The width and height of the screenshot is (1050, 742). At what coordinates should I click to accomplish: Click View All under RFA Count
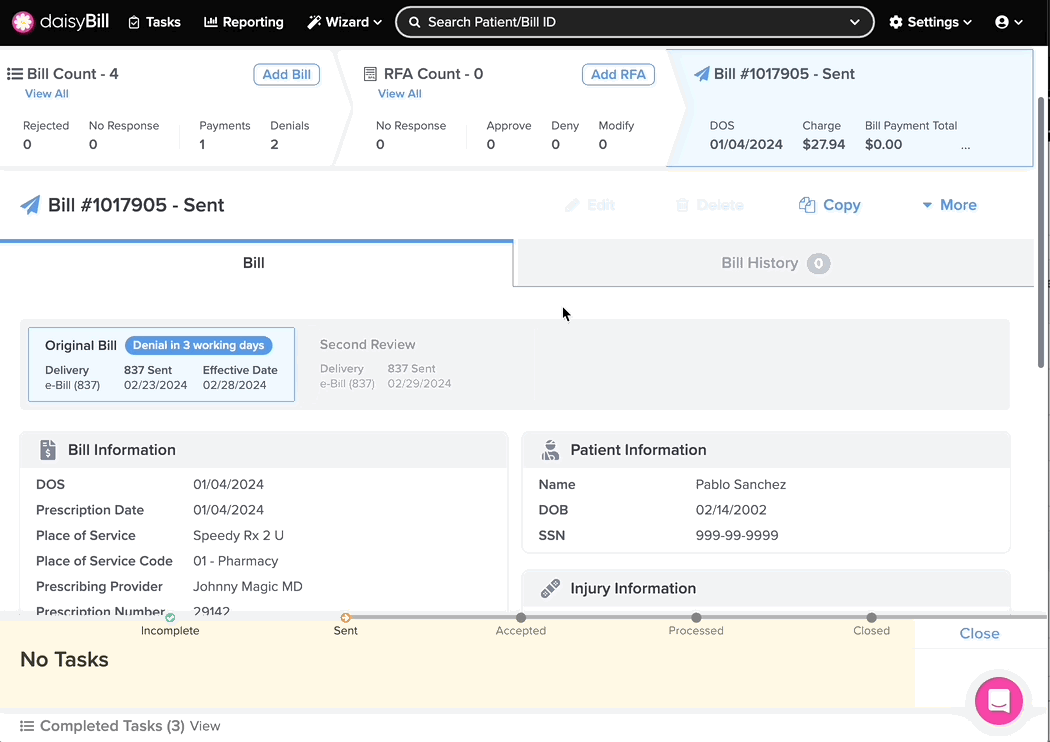[400, 94]
